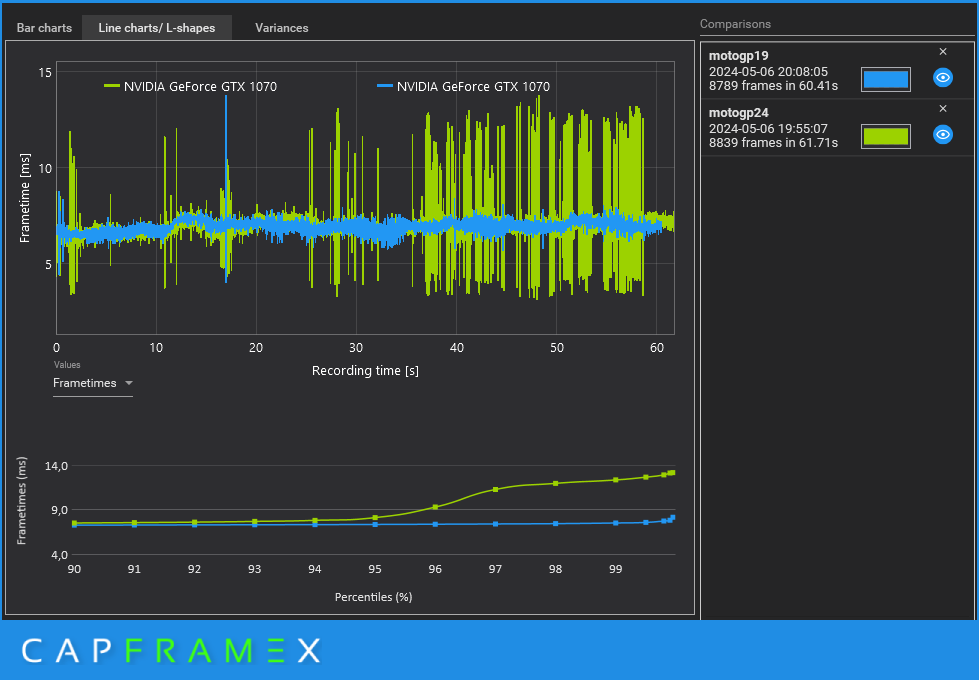
Task: Expand the Frametimes values dropdown
Action: click(x=92, y=383)
